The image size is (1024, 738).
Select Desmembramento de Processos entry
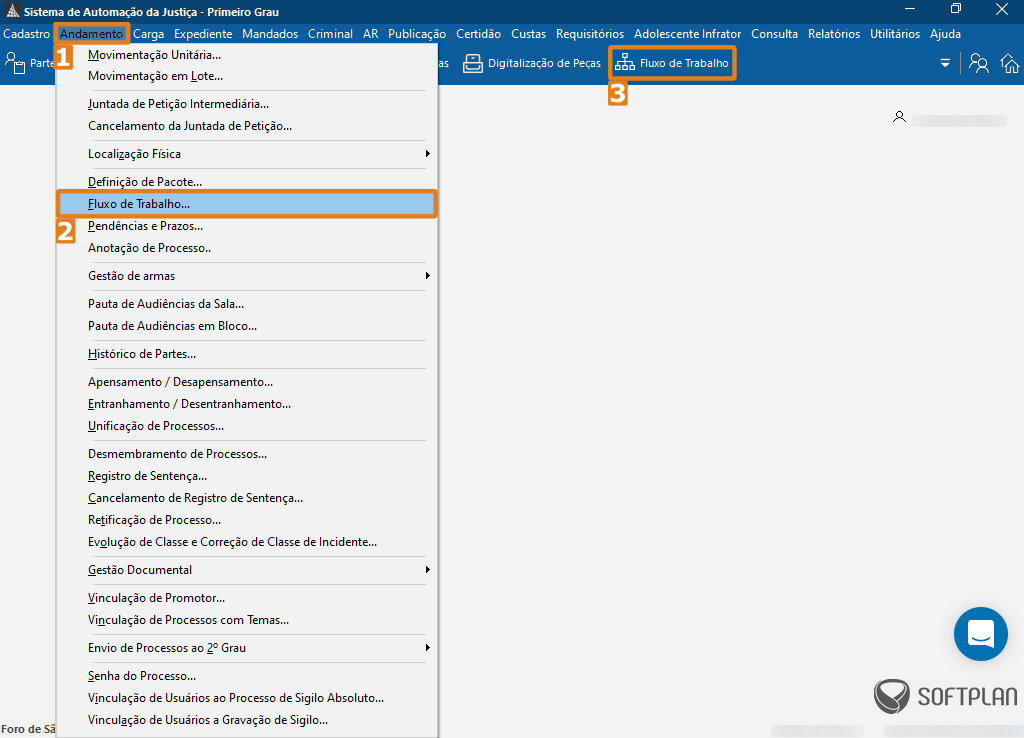coord(247,454)
